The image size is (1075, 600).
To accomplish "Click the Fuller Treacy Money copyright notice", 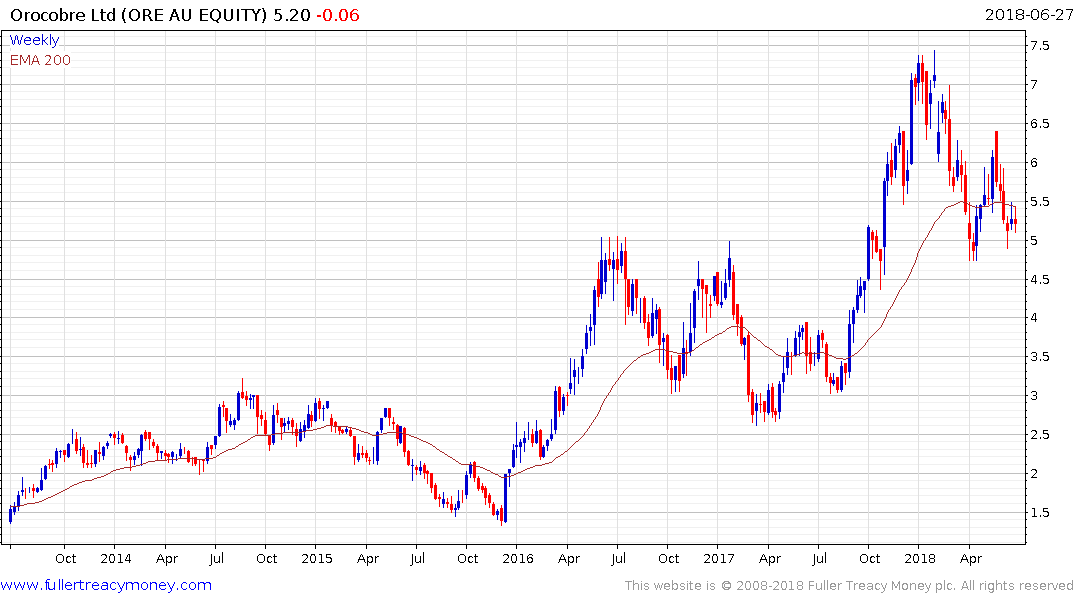I will tap(849, 585).
